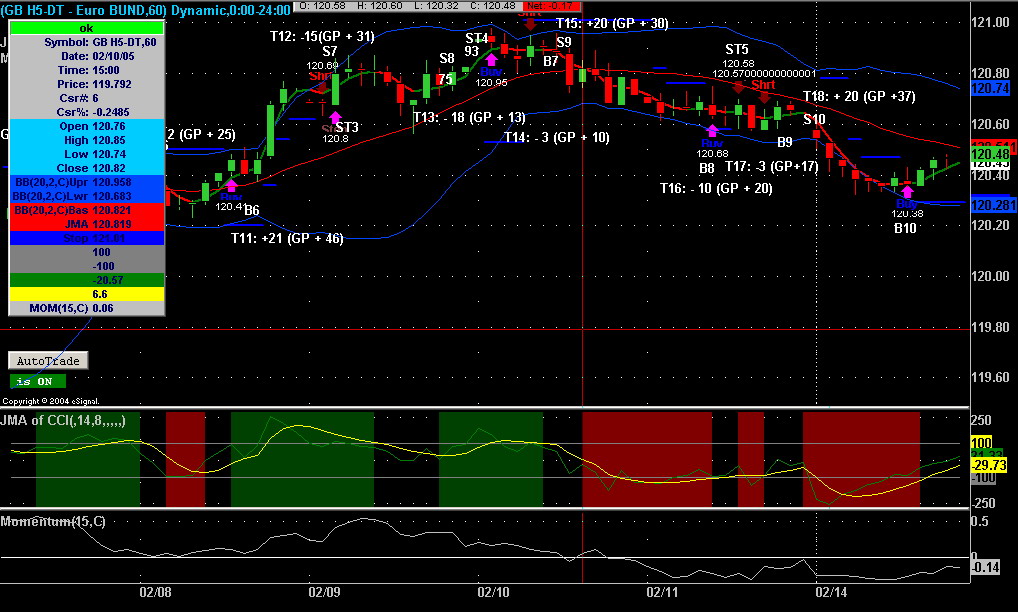Click the T15: +20 (GP + 30) annotation
The image size is (1018, 612).
[x=612, y=23]
